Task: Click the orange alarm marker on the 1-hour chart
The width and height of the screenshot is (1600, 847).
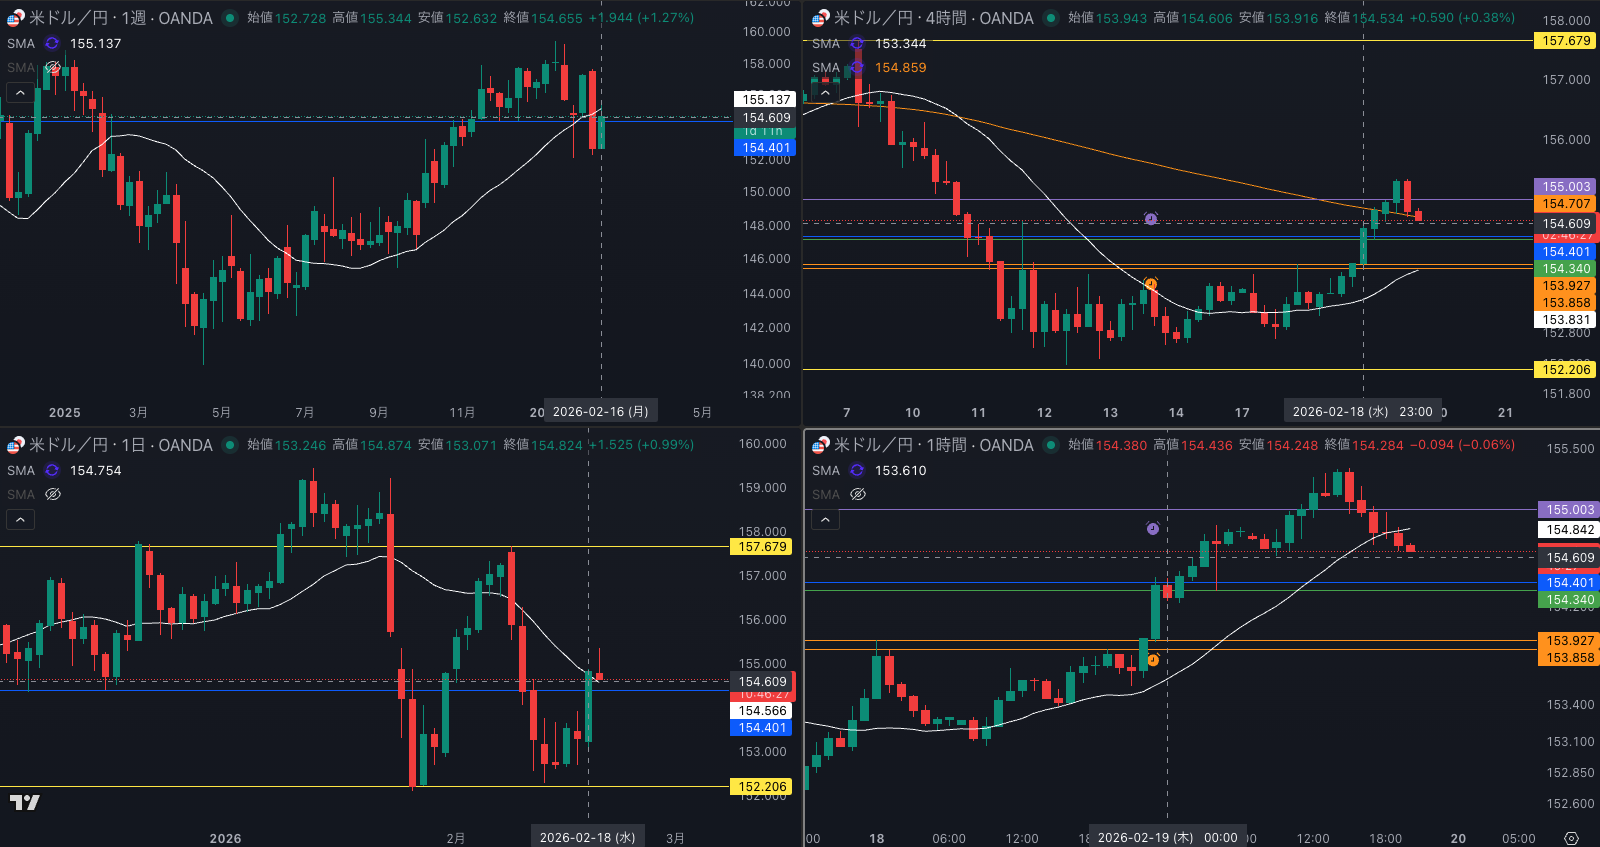Action: pyautogui.click(x=1153, y=660)
